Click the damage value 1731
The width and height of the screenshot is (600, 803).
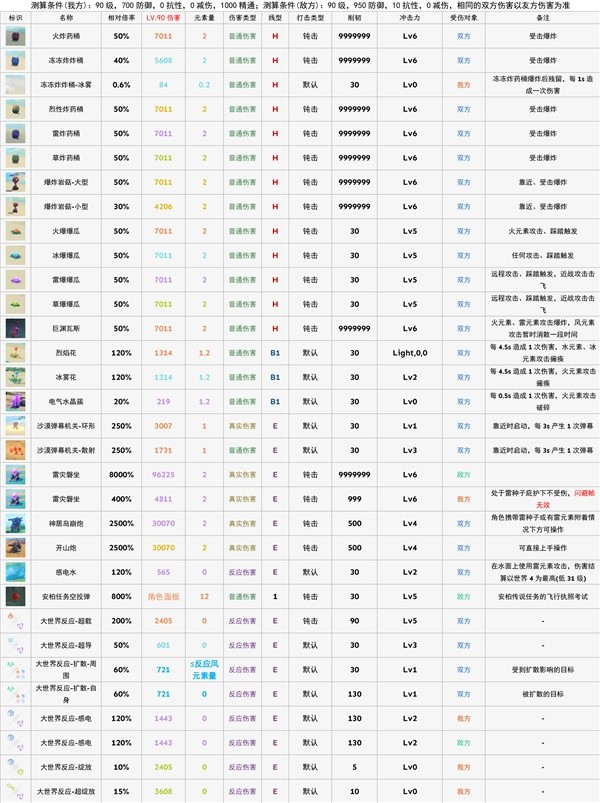tap(163, 451)
